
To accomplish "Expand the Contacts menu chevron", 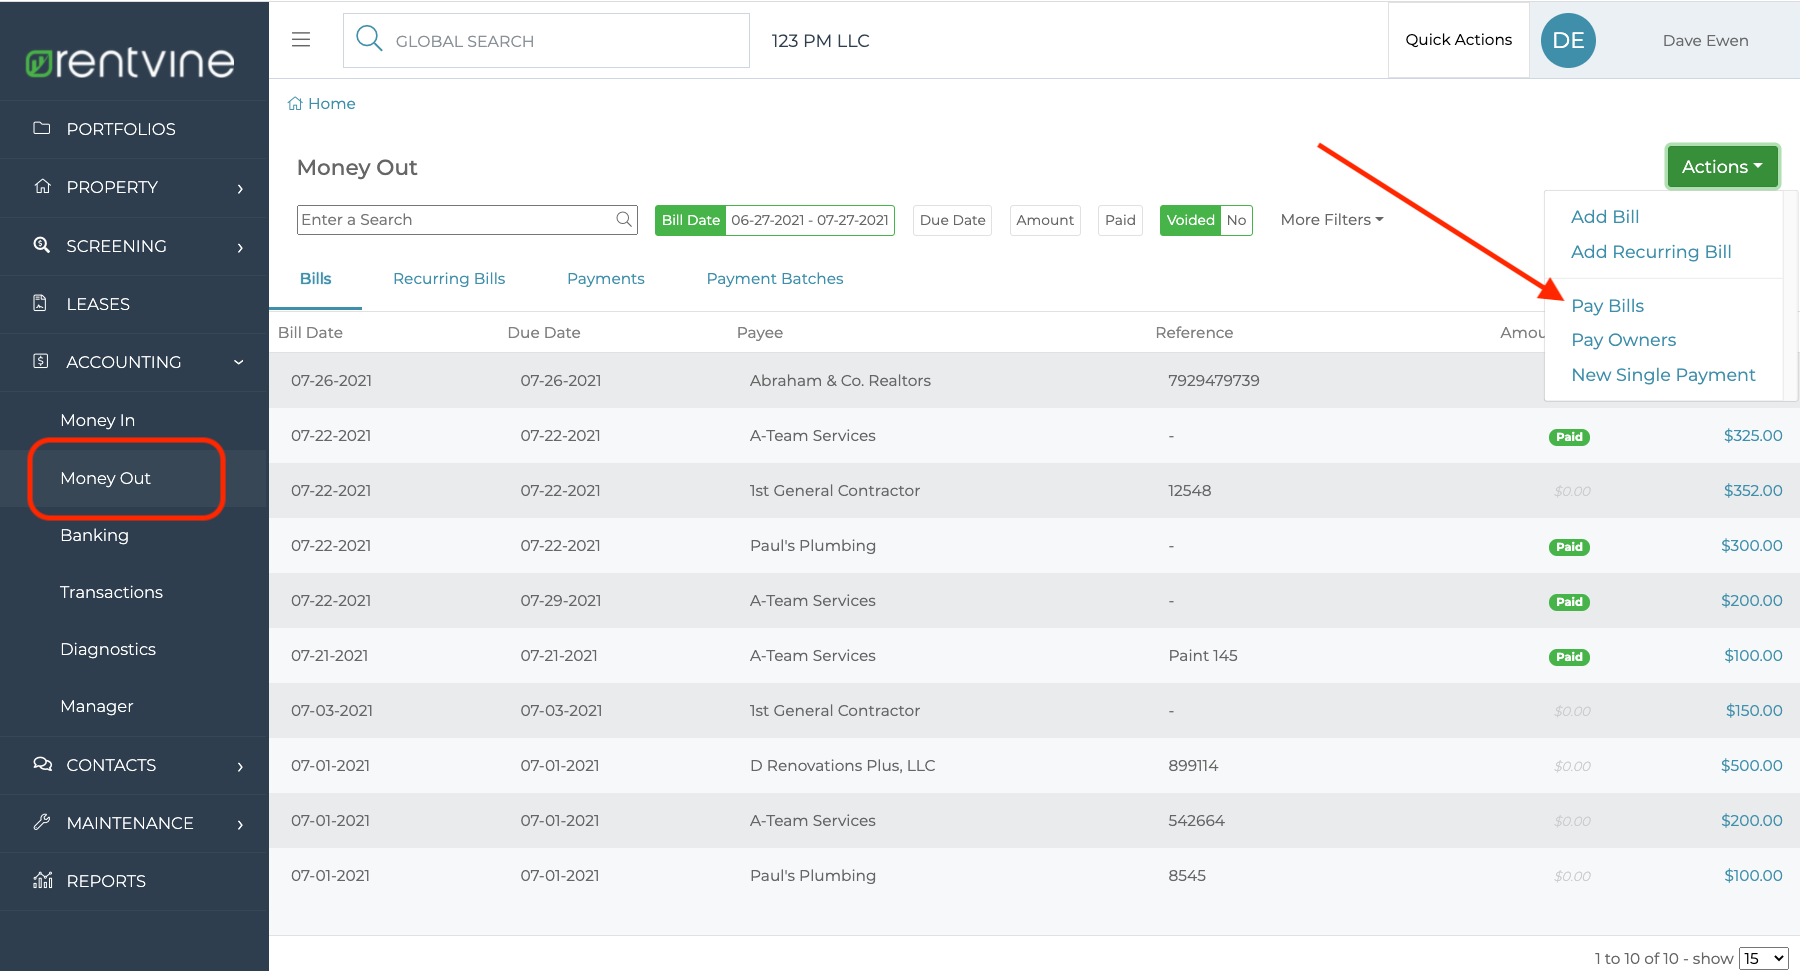I will (x=240, y=766).
